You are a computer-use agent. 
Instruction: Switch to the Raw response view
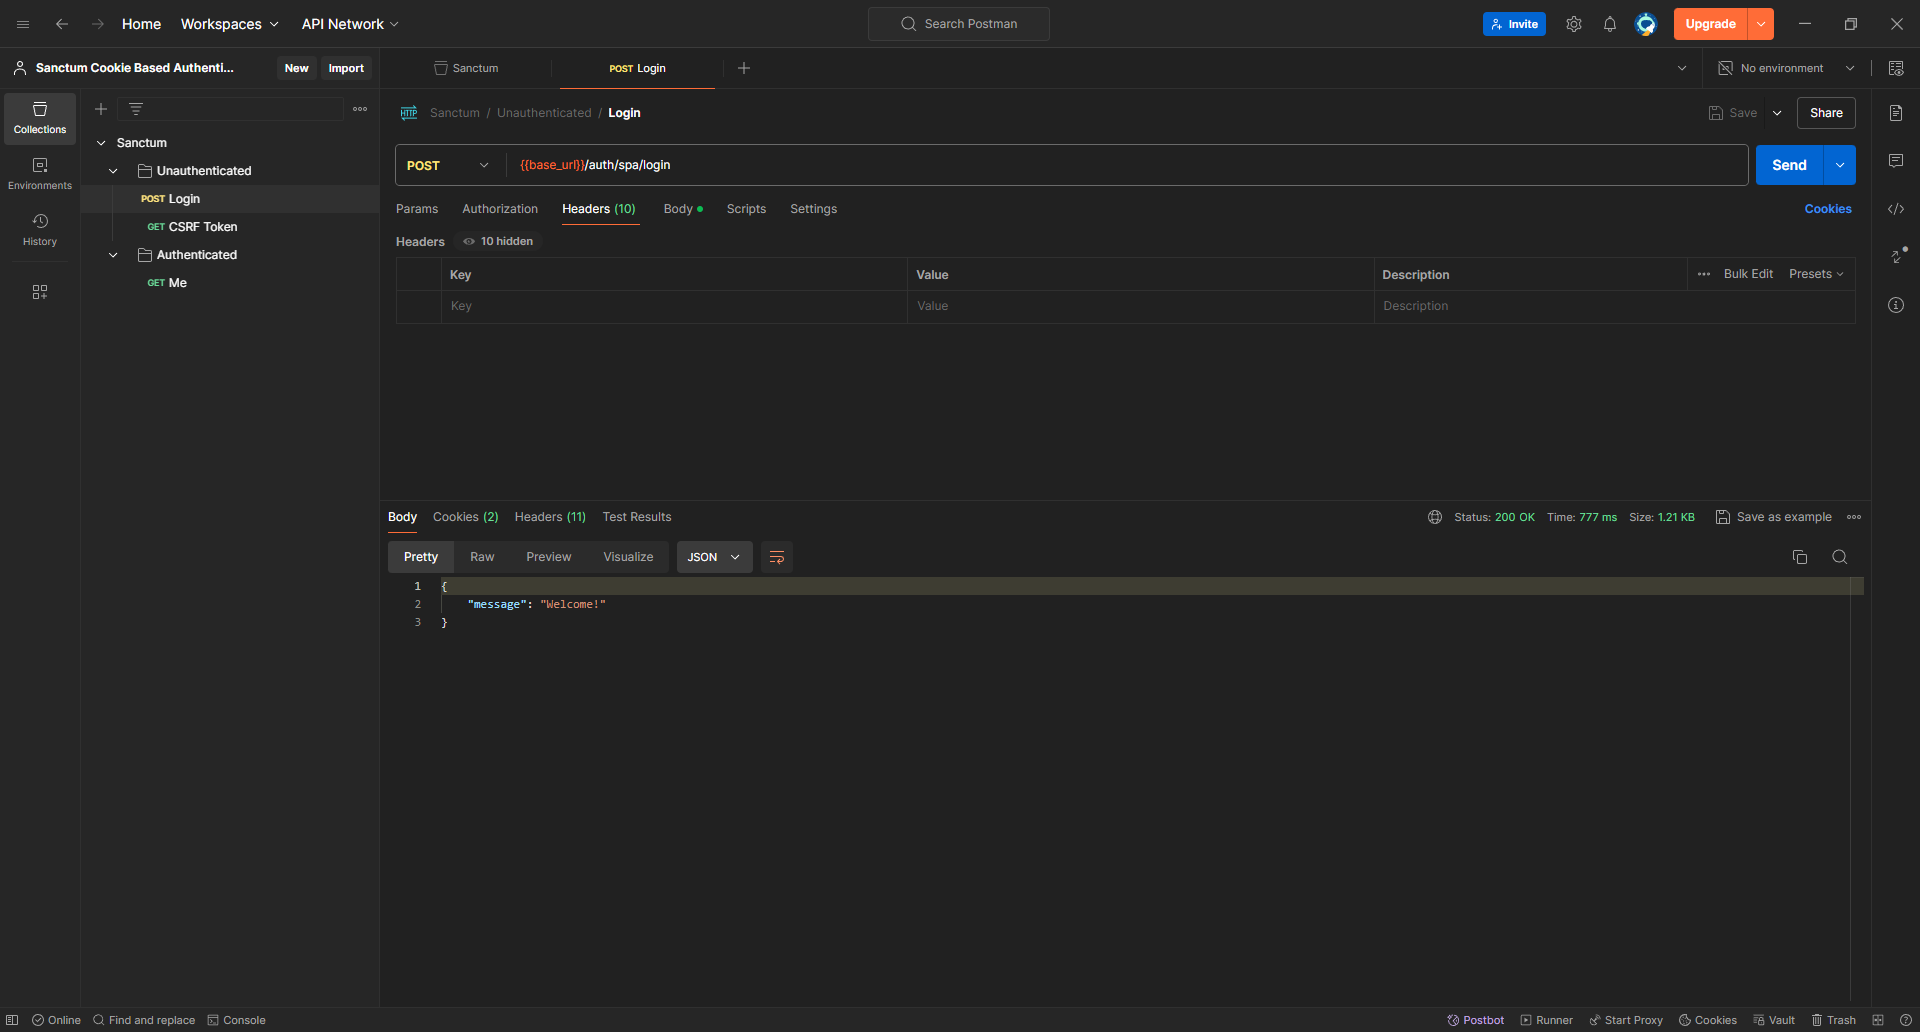click(x=481, y=557)
